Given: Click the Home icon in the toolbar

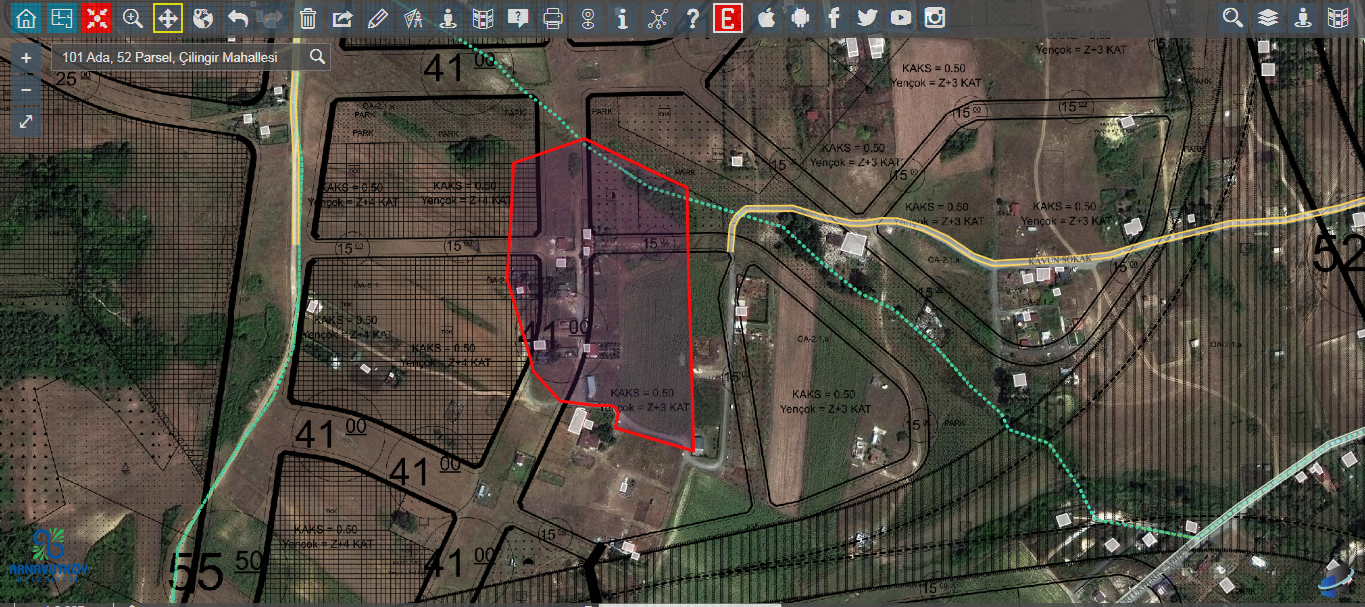Looking at the screenshot, I should click(27, 18).
